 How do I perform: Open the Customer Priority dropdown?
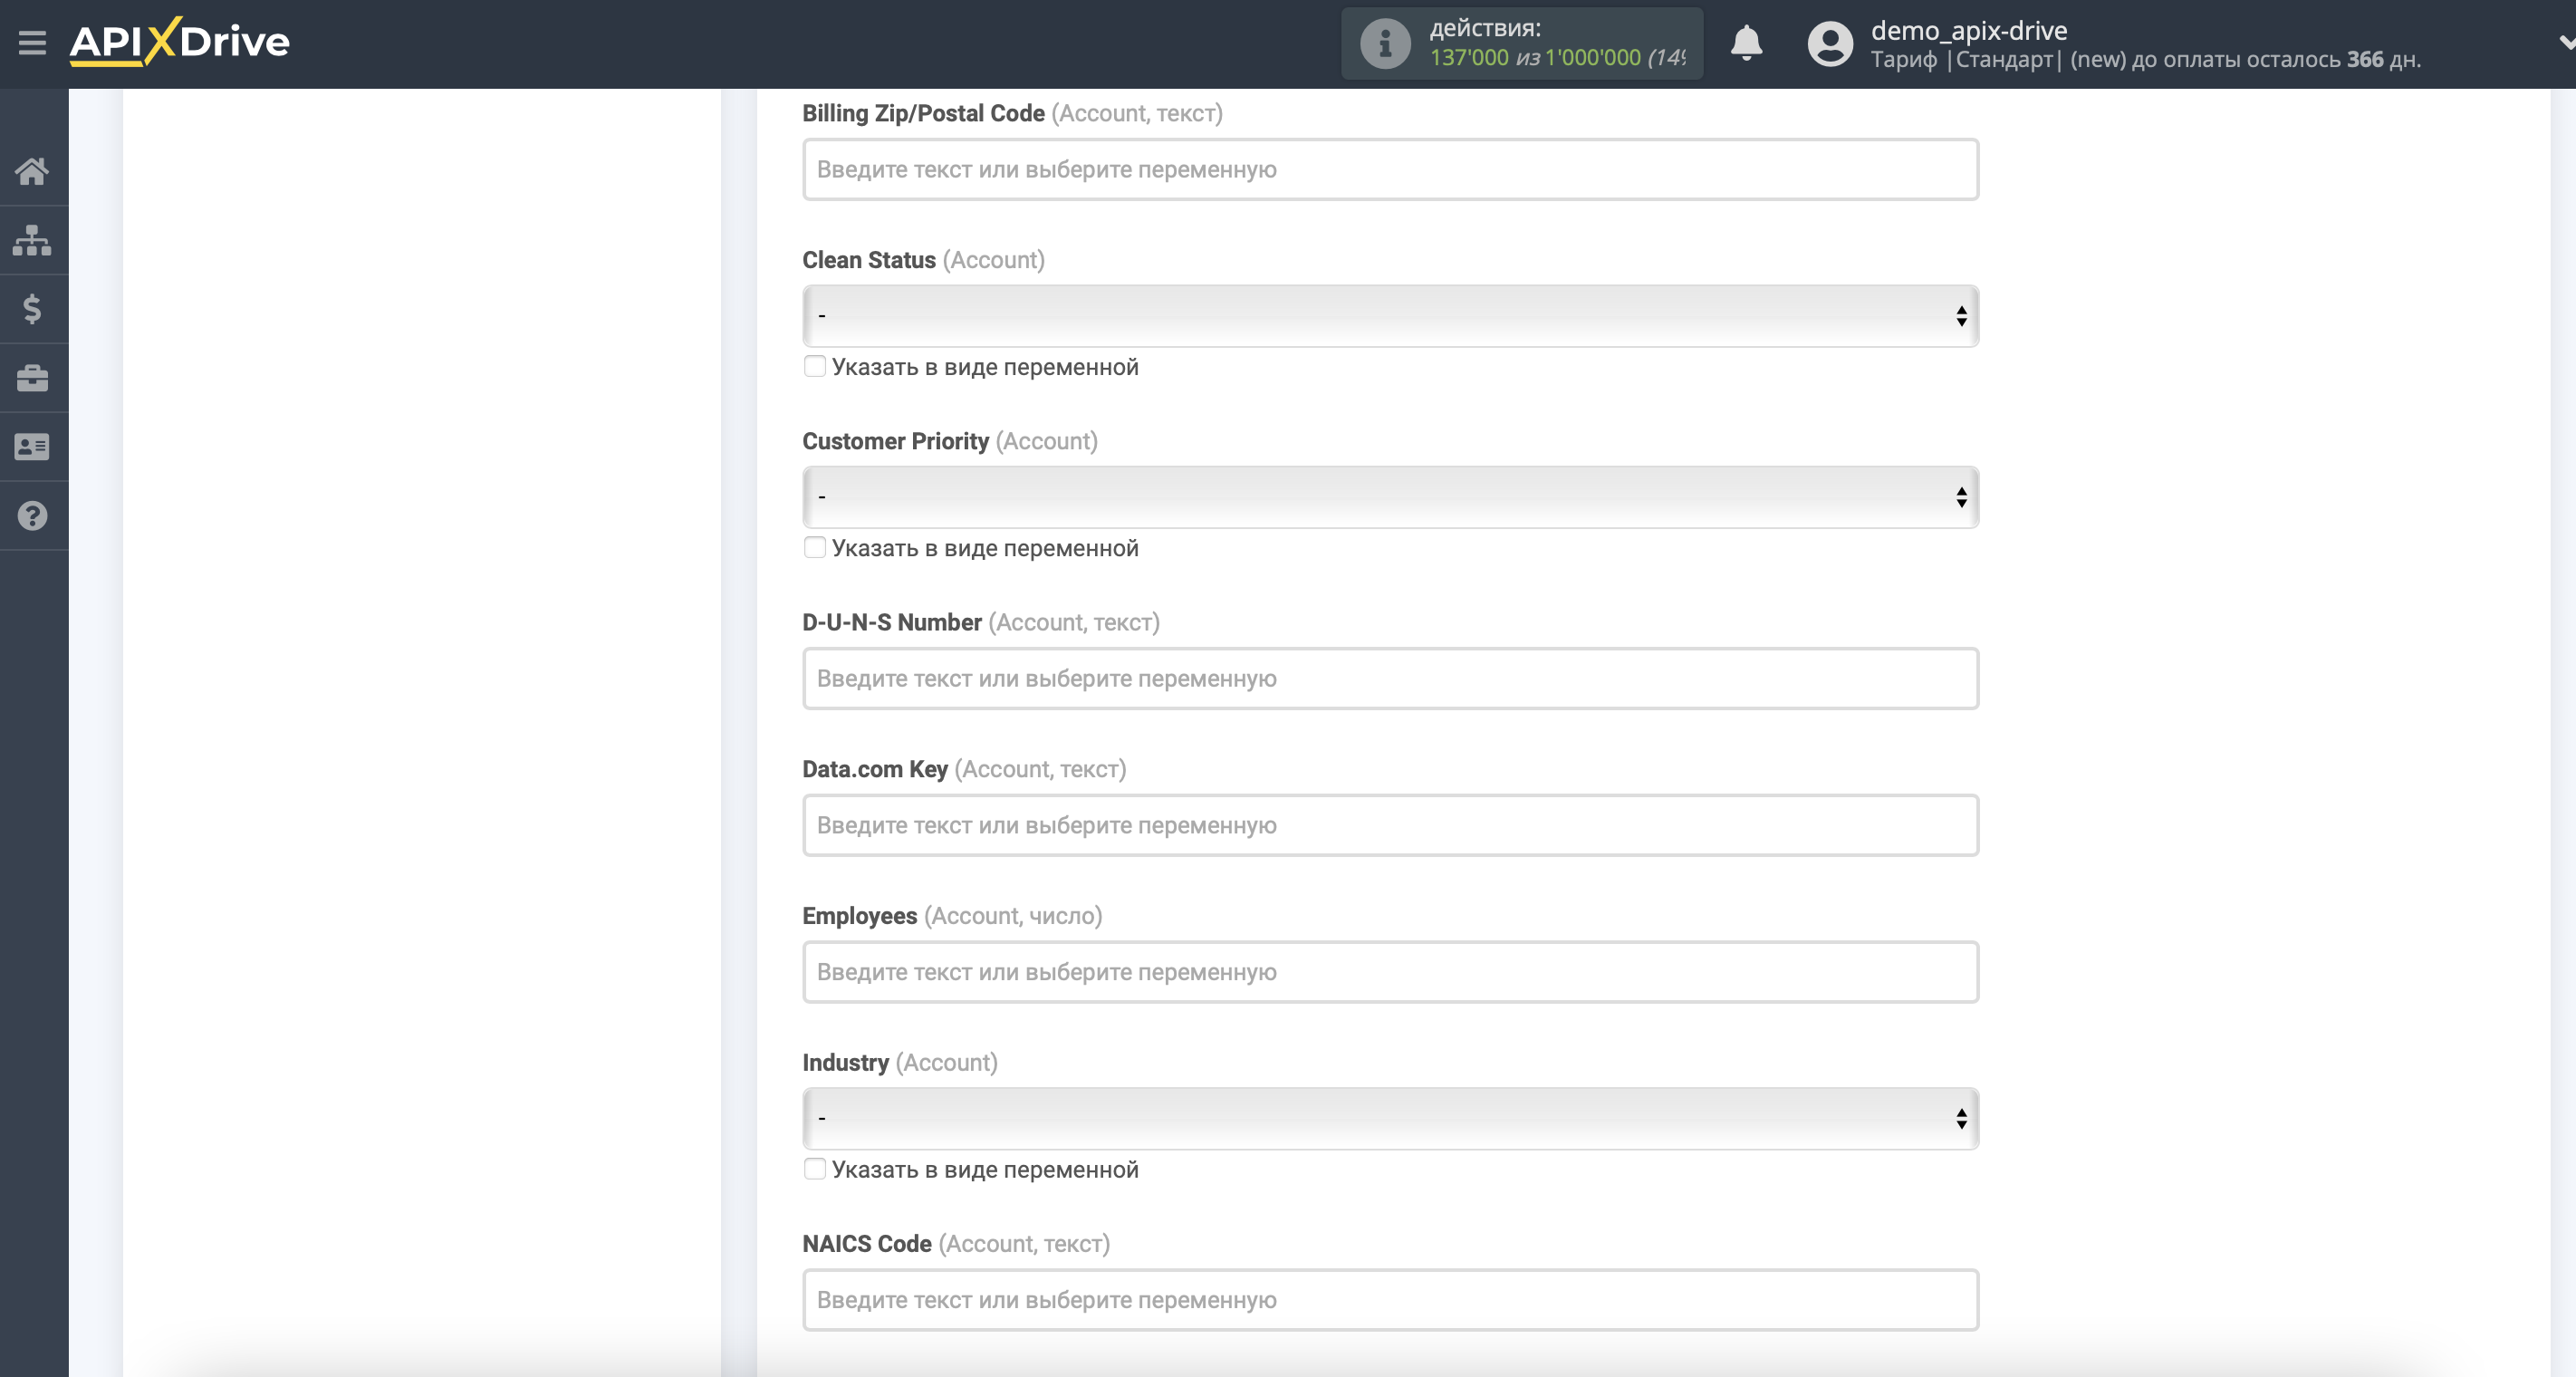1390,497
